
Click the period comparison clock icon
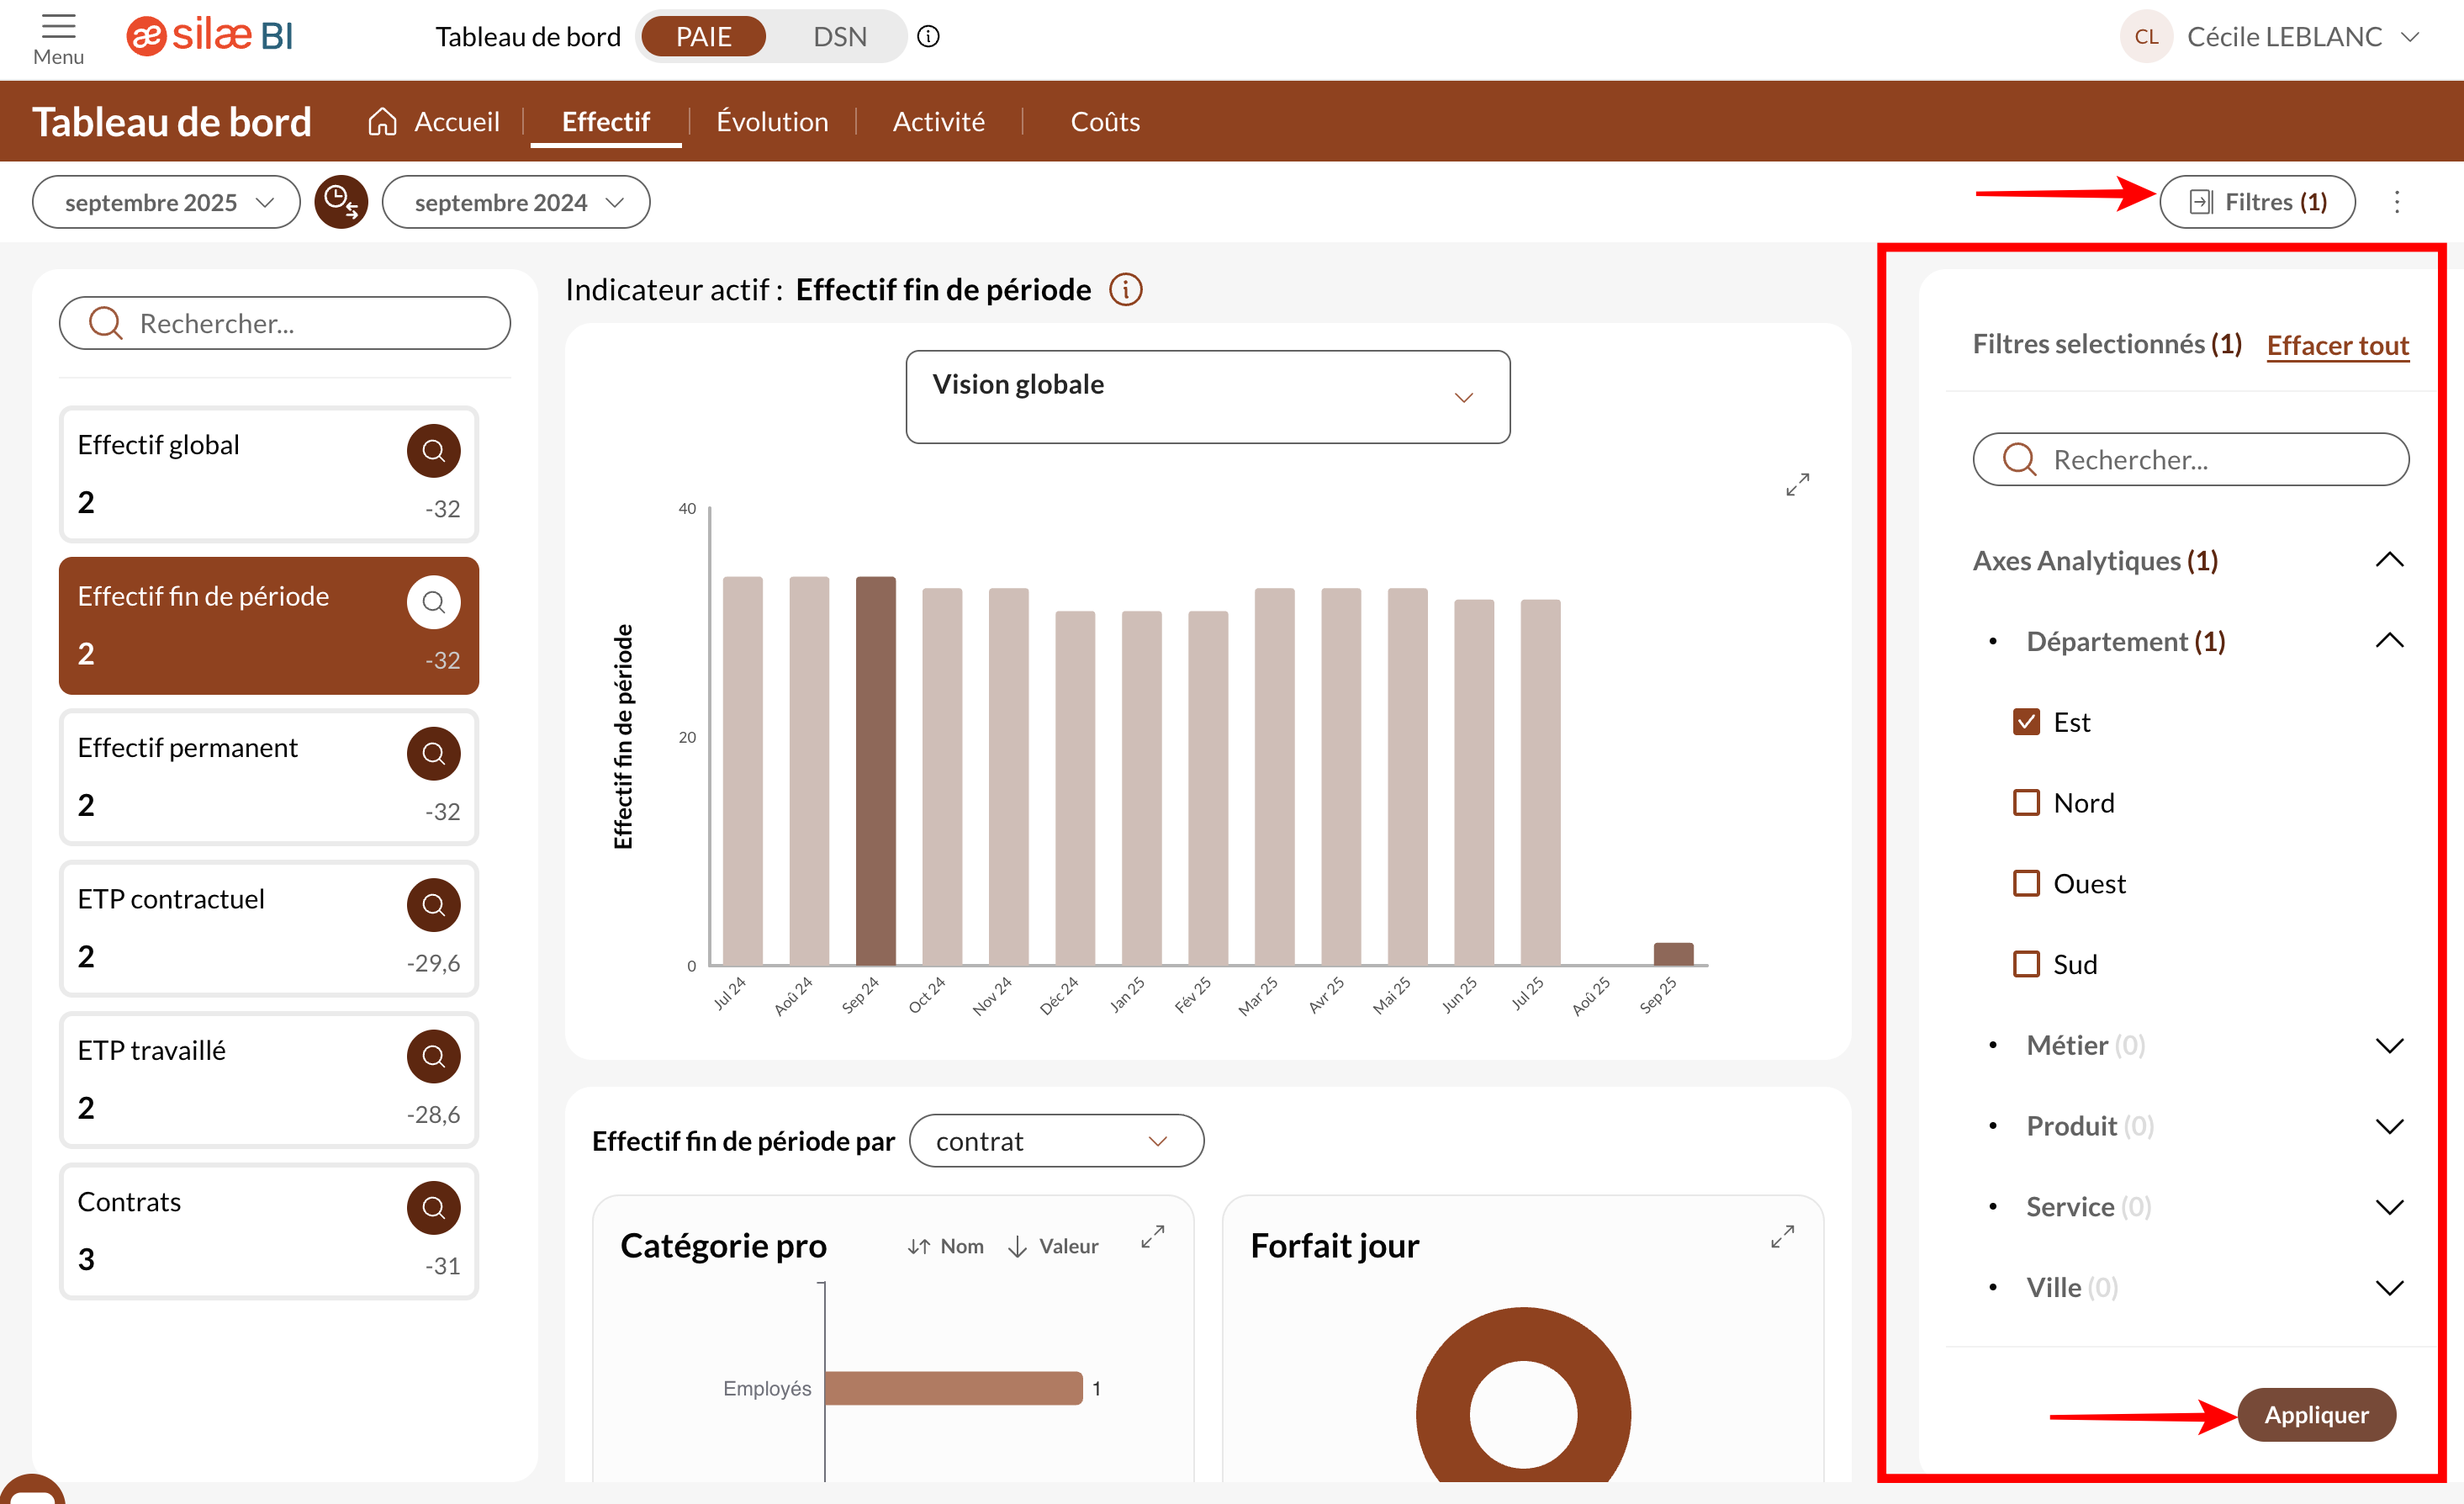click(341, 202)
